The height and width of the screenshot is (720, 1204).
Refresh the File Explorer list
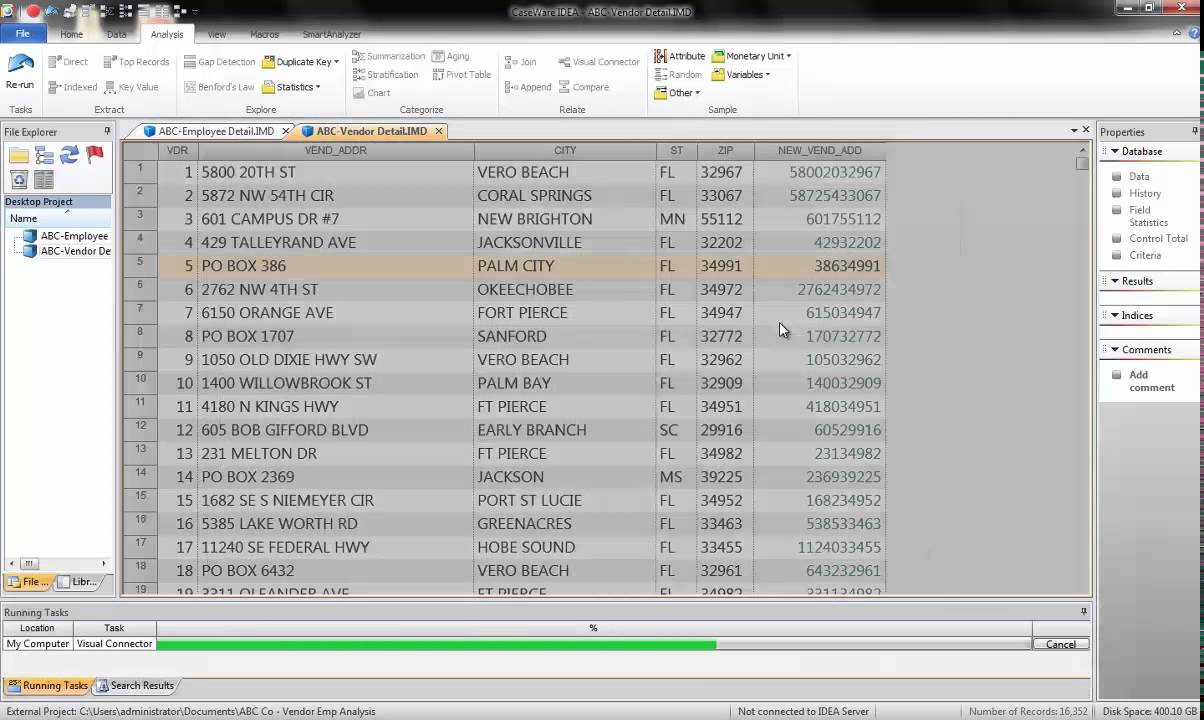click(x=69, y=155)
